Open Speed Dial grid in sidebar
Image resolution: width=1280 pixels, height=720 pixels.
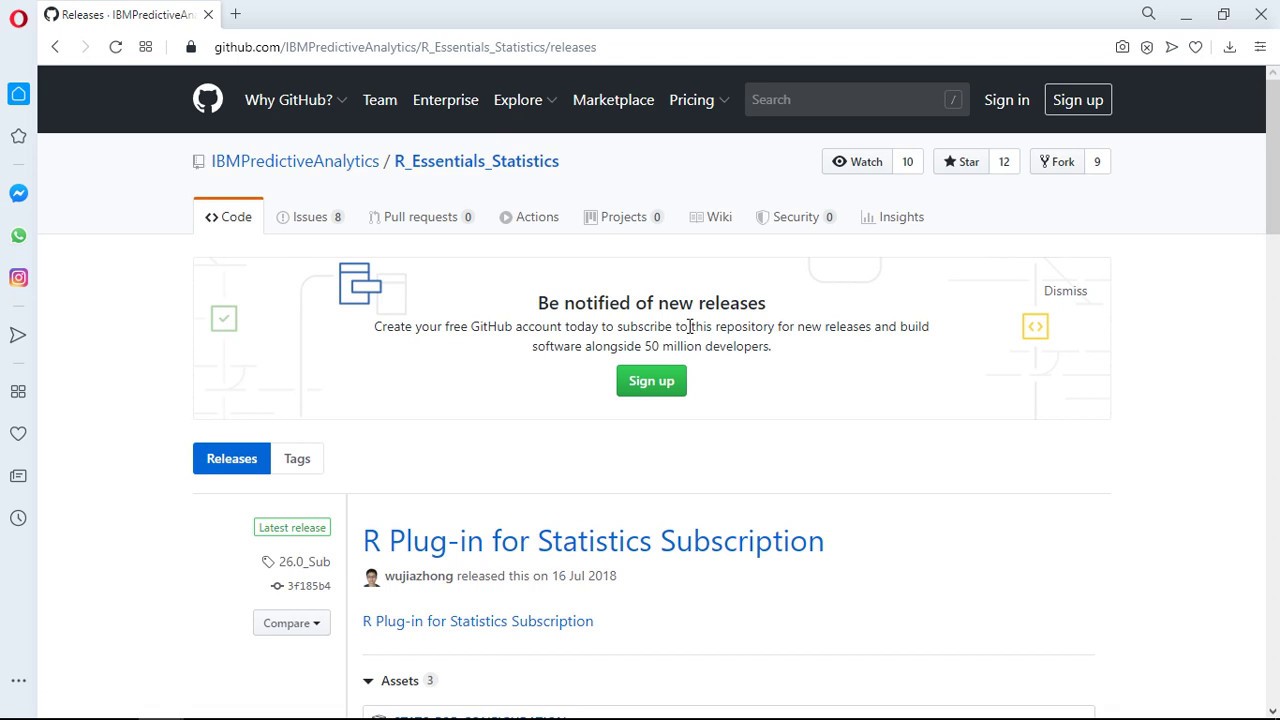(x=18, y=392)
